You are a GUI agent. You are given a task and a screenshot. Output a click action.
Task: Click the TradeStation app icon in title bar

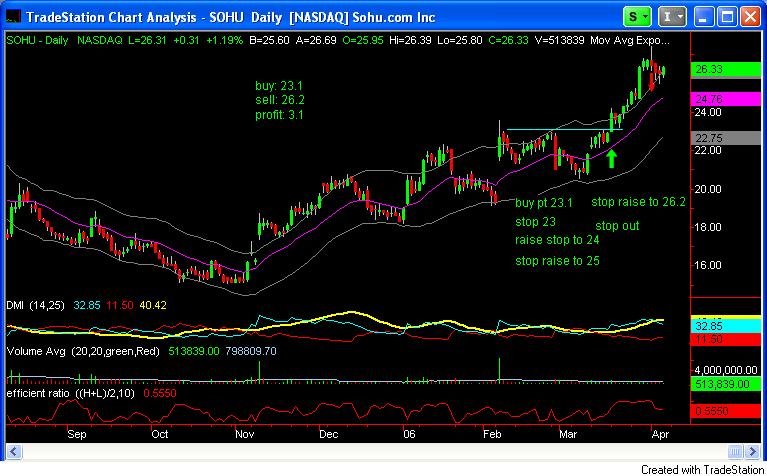[x=13, y=18]
